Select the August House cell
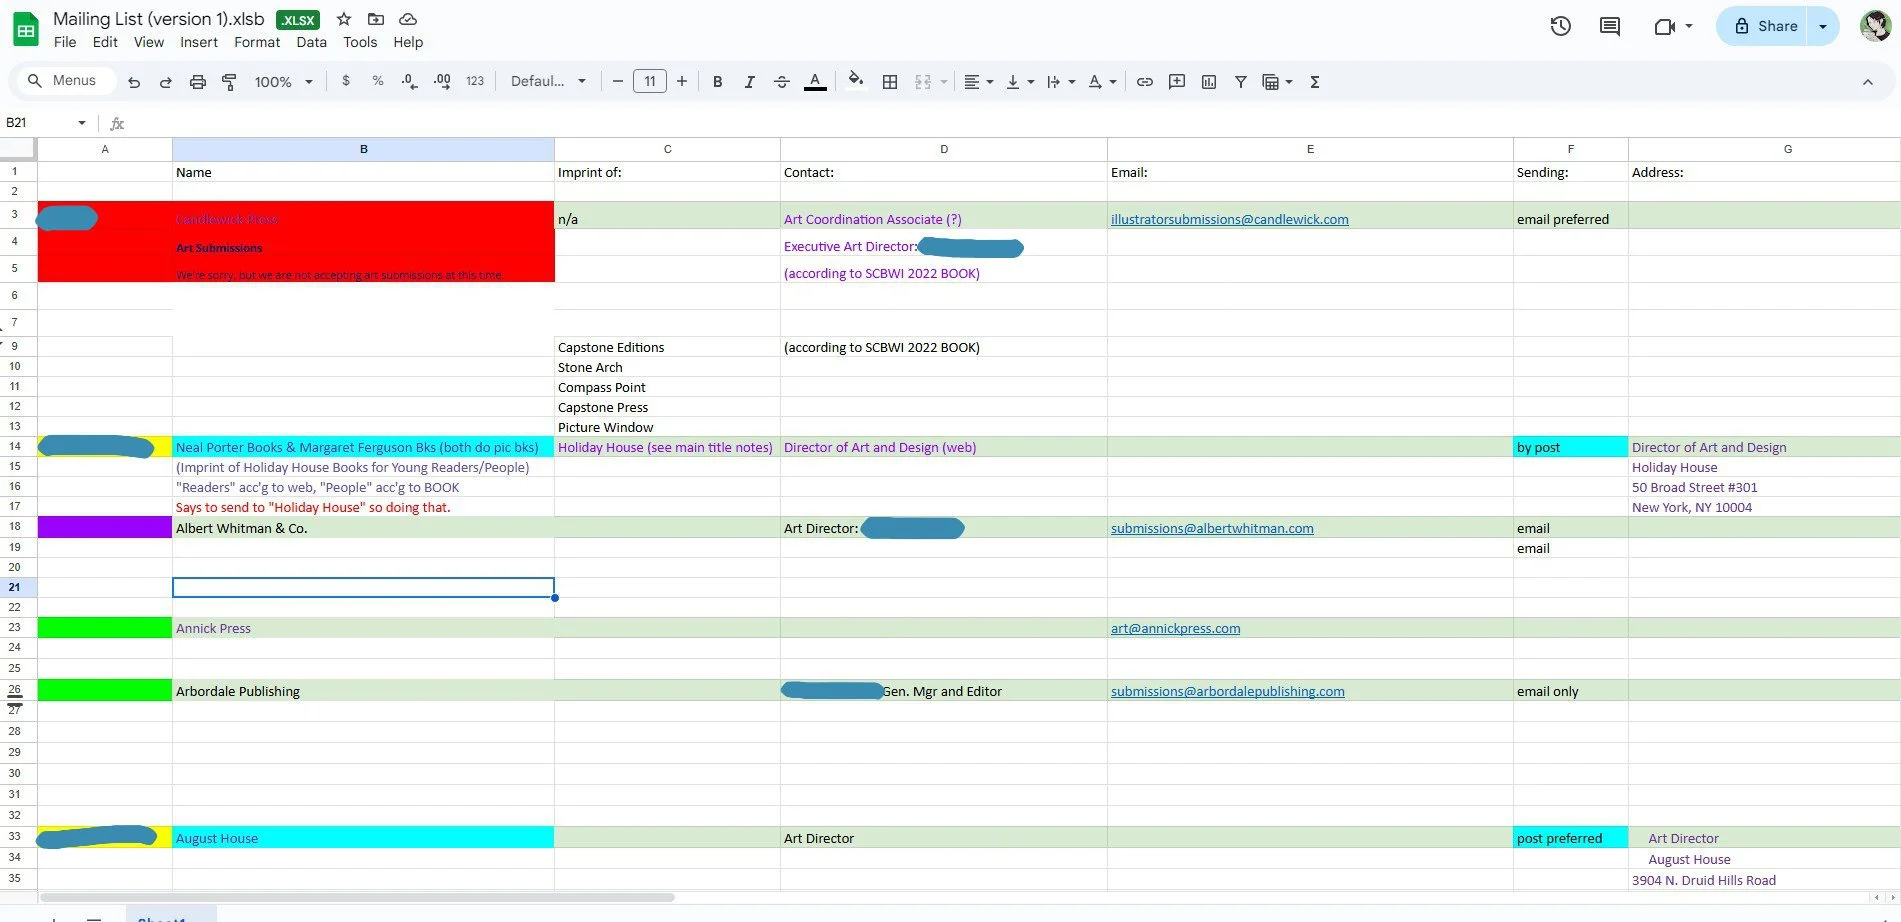1901x922 pixels. [x=363, y=838]
